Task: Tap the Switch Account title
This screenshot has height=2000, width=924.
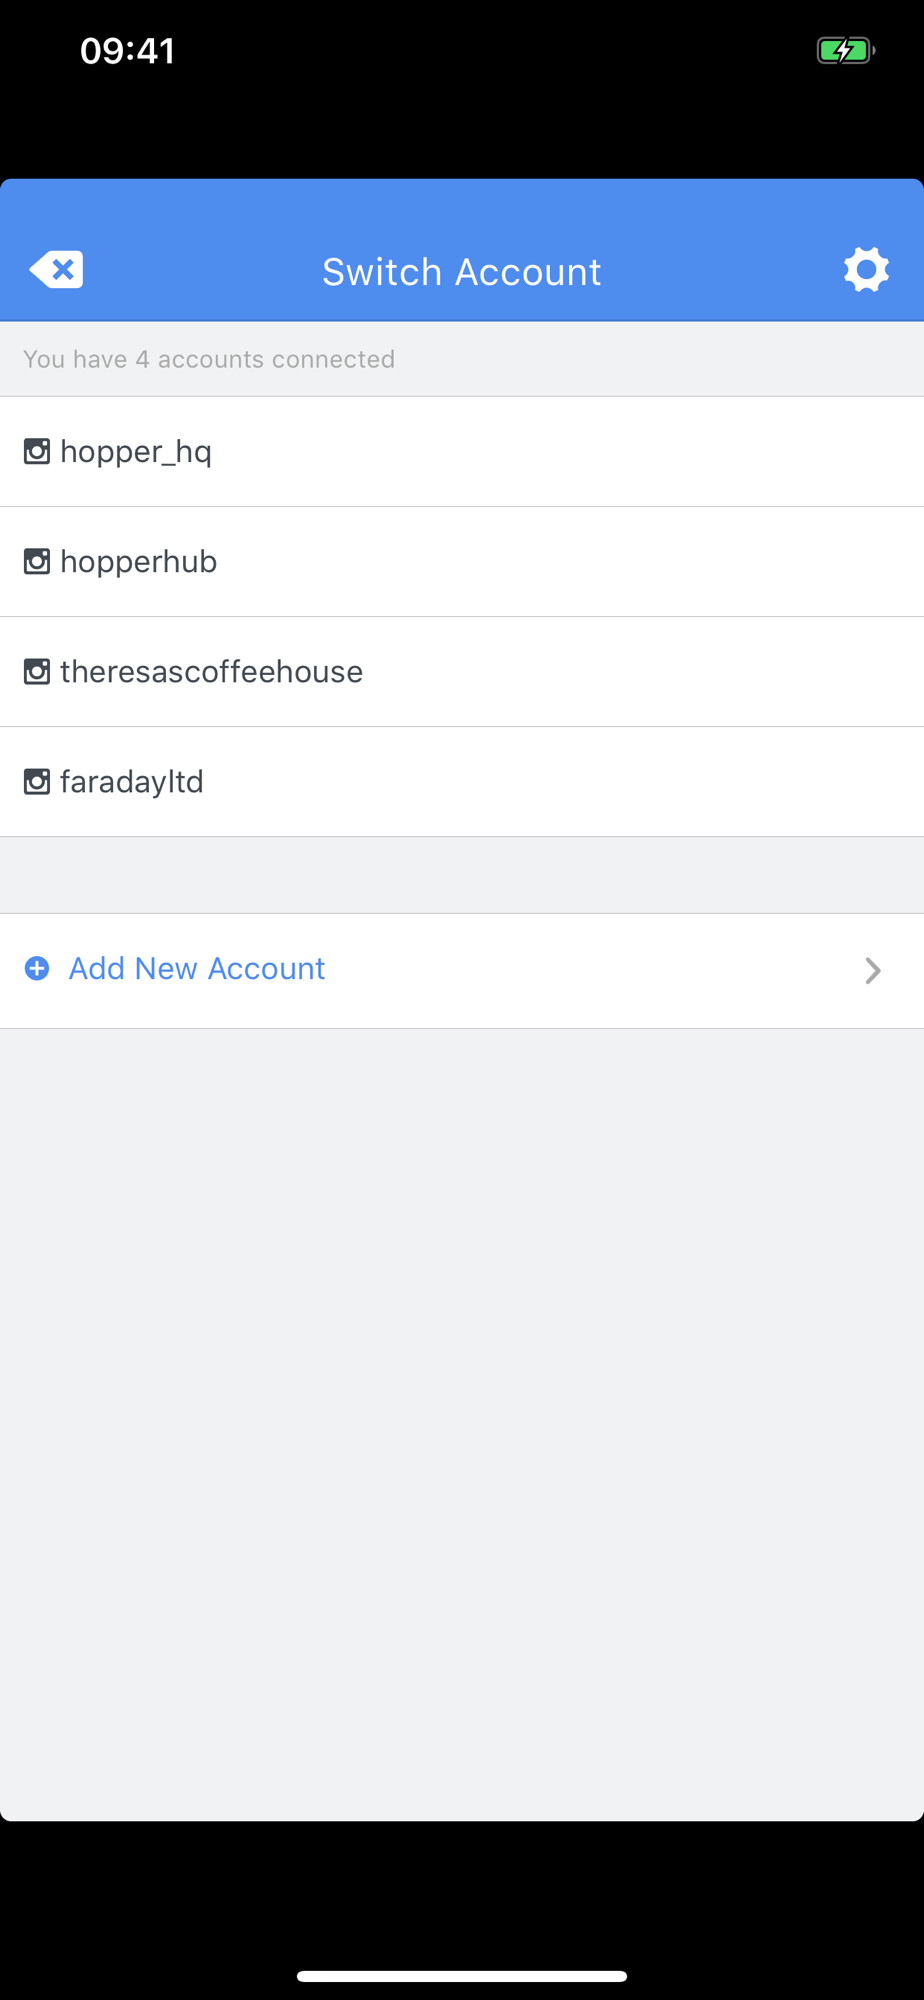Action: pyautogui.click(x=461, y=272)
